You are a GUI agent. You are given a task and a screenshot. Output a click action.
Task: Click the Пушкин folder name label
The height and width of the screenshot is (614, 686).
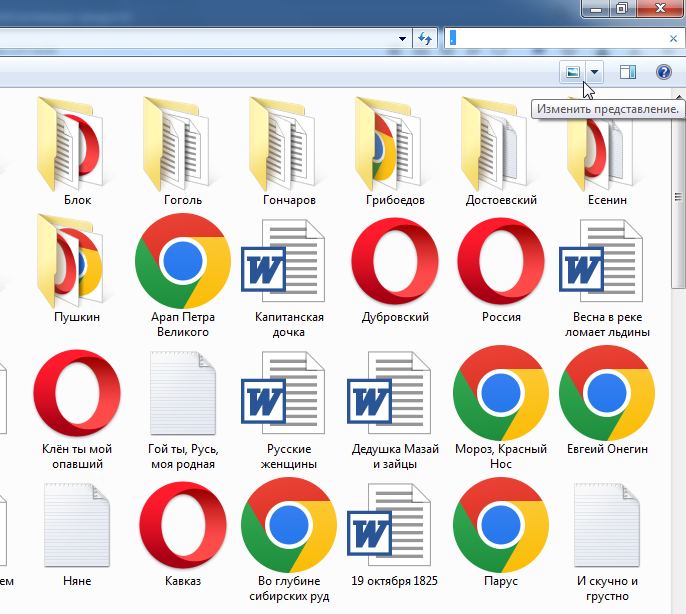77,317
